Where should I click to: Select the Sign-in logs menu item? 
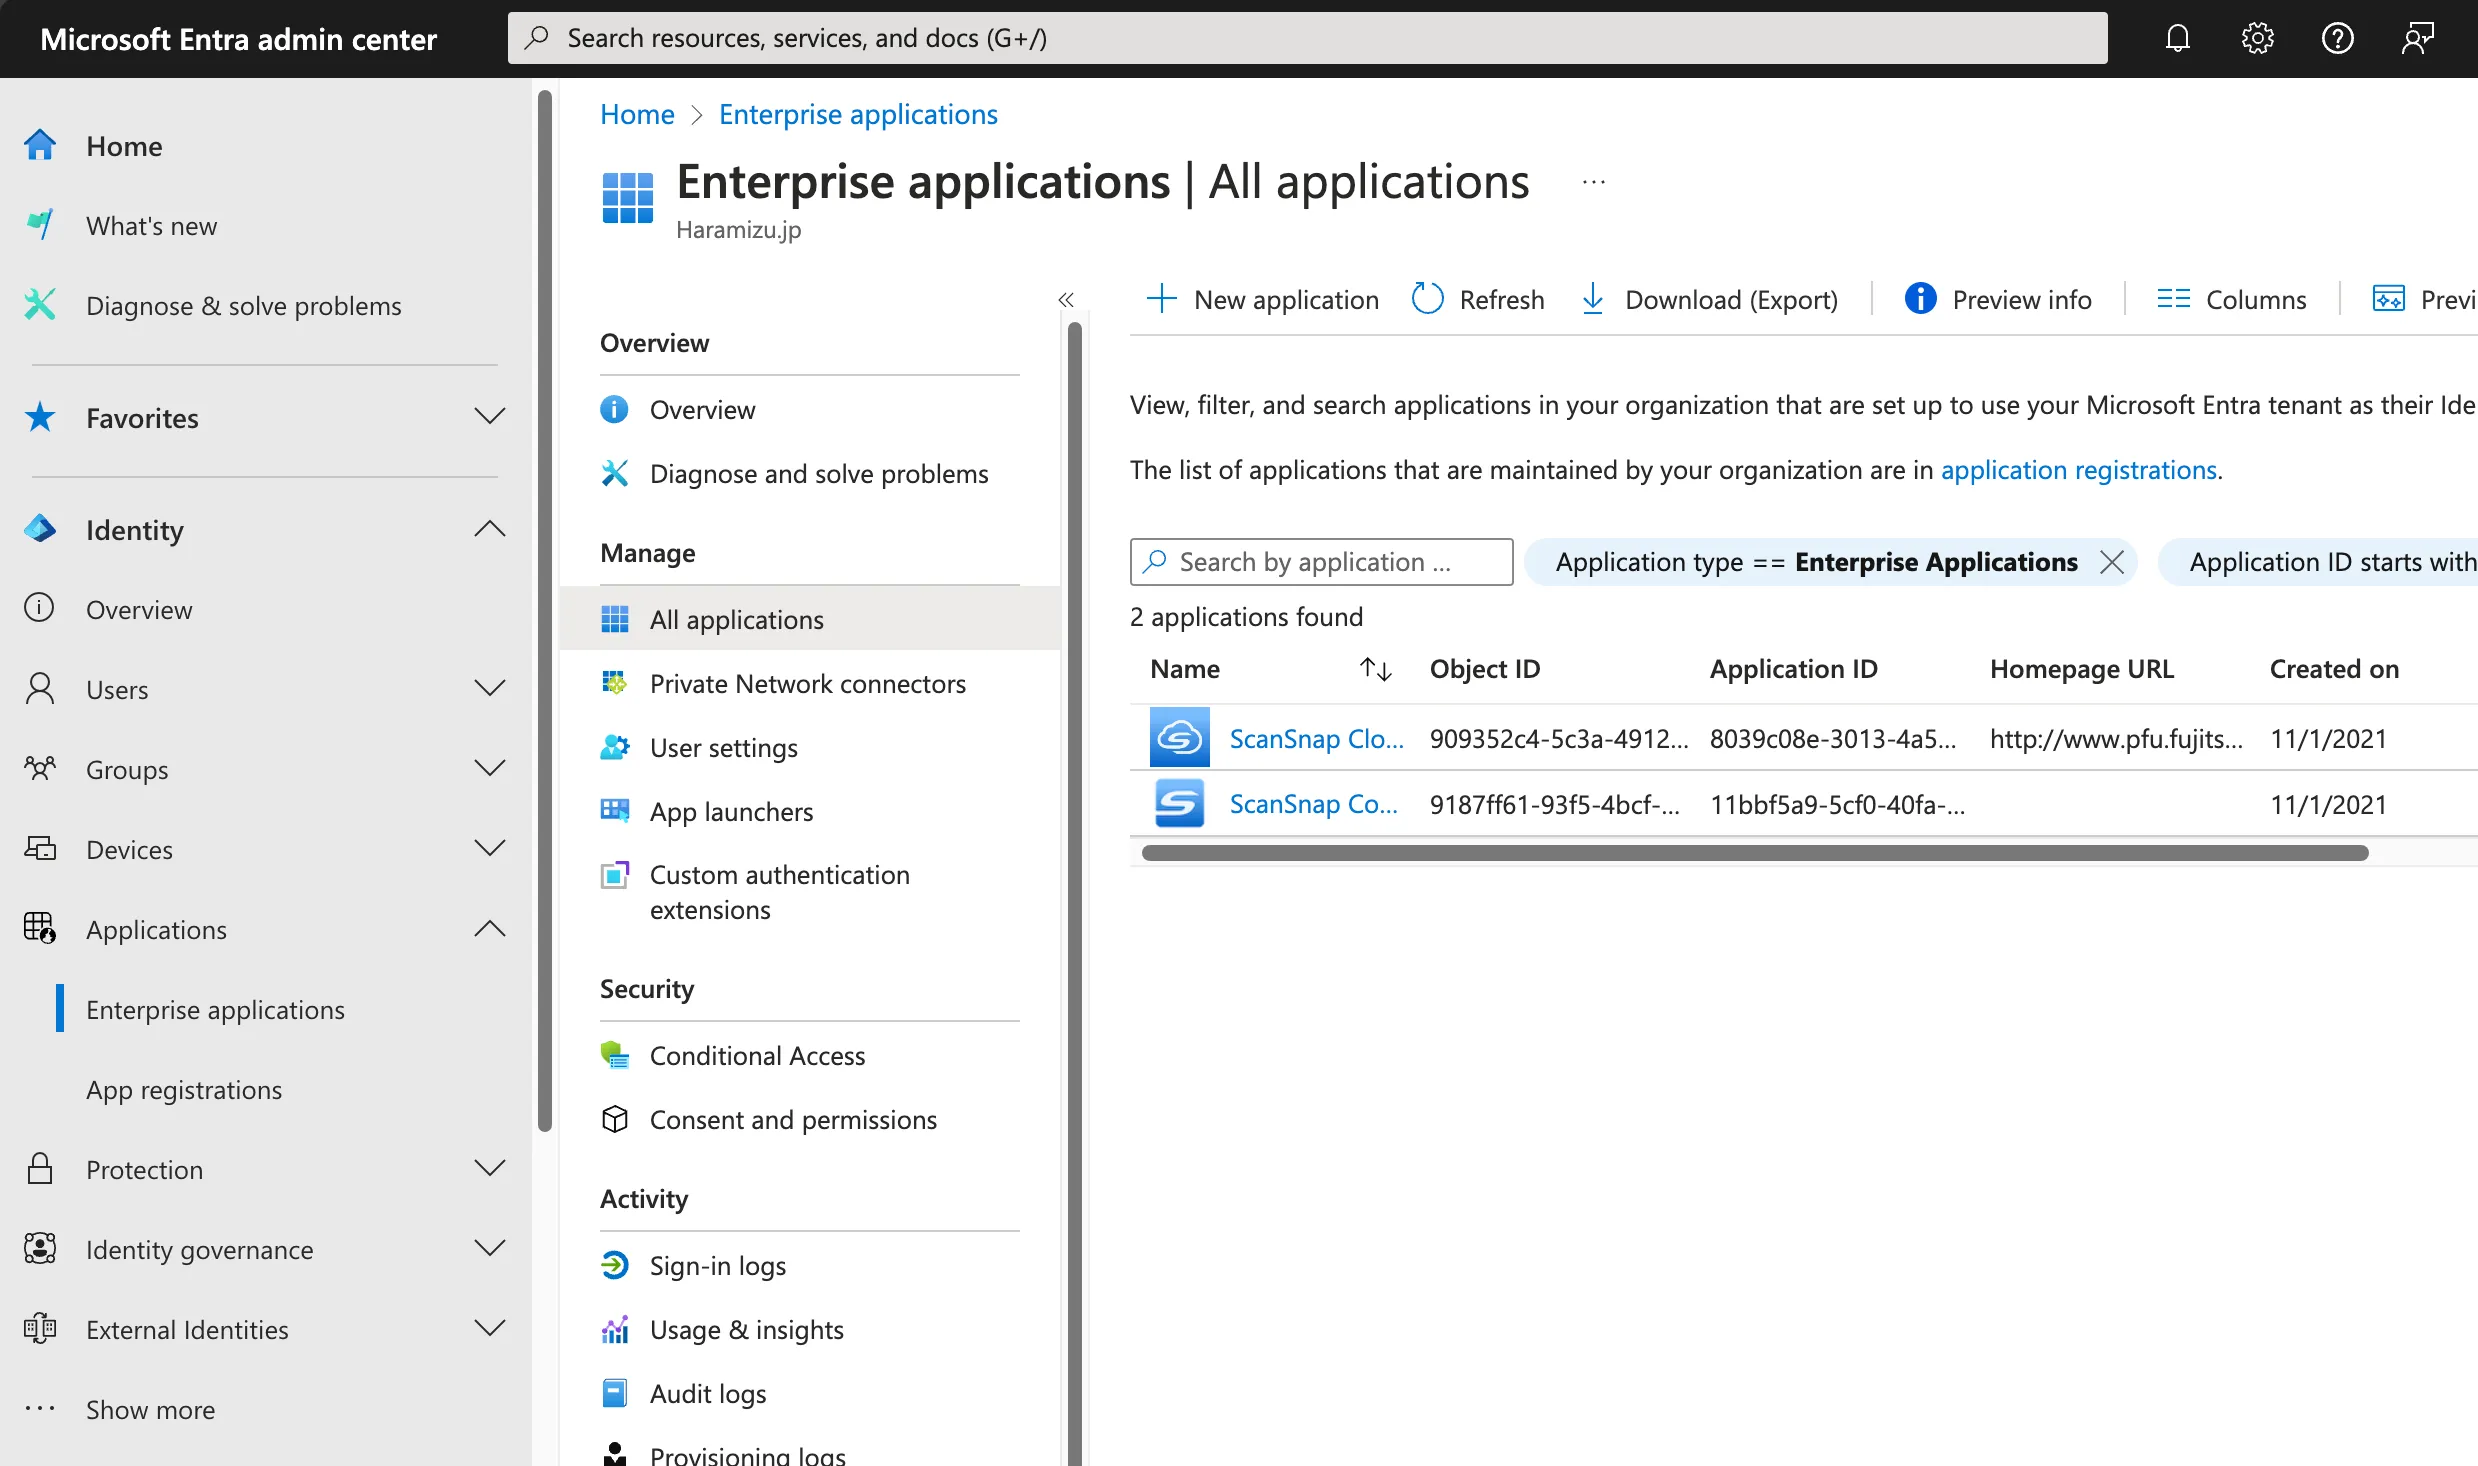[x=717, y=1264]
